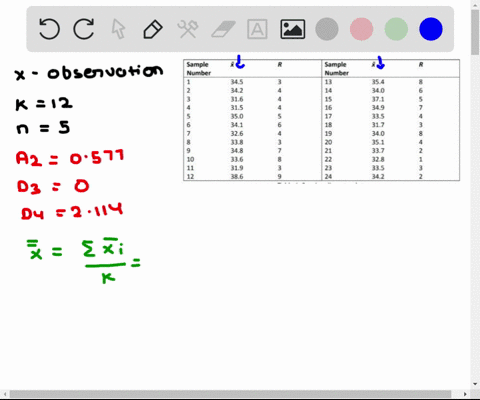Activate the text box tool

(x=257, y=29)
